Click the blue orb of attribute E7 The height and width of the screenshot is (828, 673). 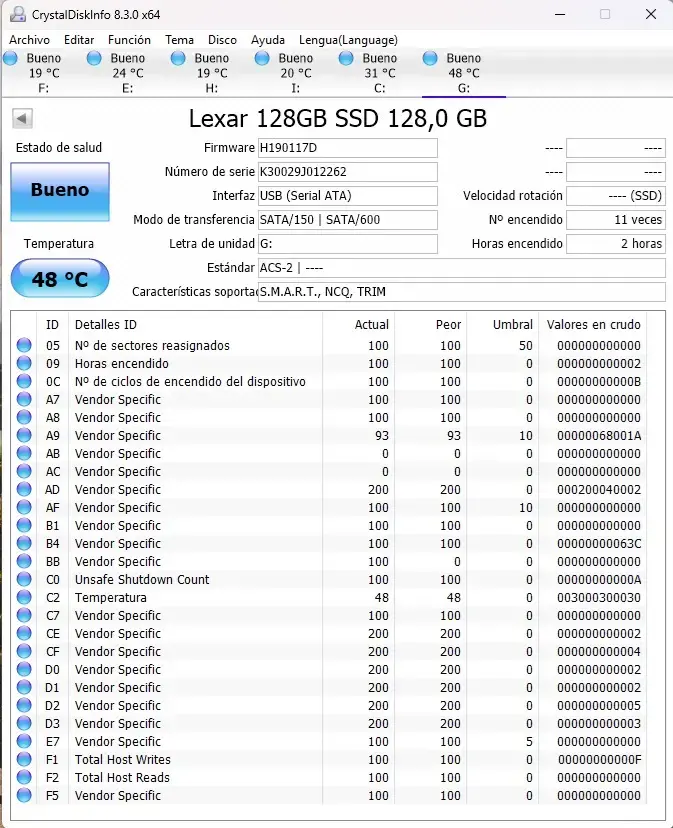[x=24, y=741]
